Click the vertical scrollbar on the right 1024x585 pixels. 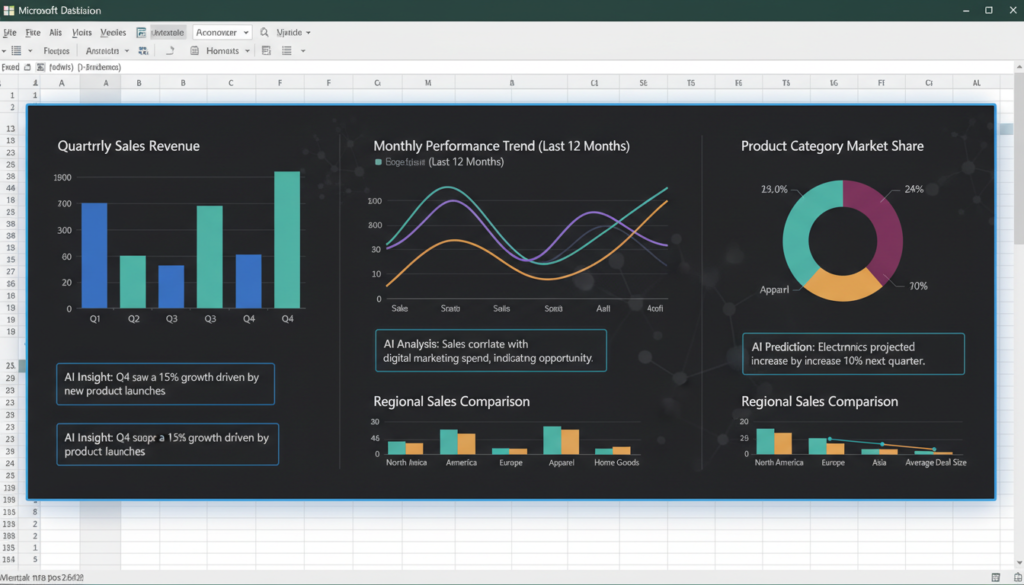click(1017, 300)
